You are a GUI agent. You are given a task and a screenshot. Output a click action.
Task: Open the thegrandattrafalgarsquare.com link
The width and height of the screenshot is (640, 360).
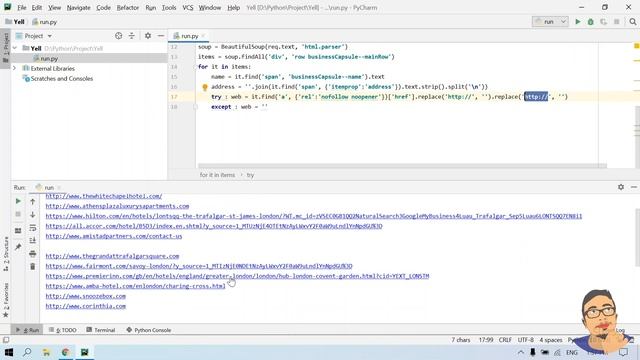coord(112,256)
